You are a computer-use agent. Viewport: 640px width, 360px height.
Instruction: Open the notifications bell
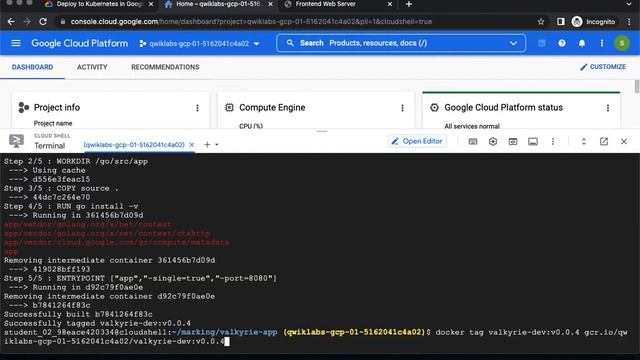tap(582, 43)
